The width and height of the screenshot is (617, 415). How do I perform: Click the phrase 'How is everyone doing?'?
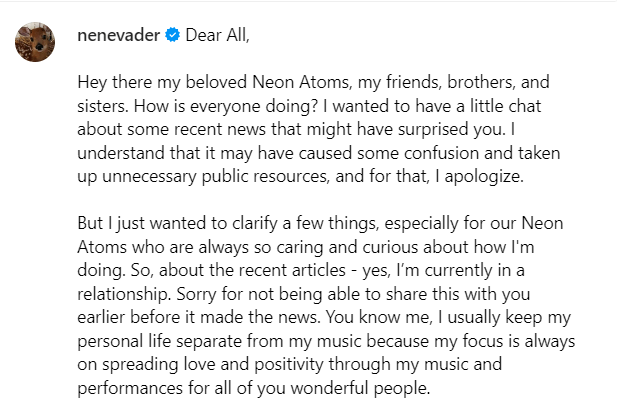click(x=225, y=106)
